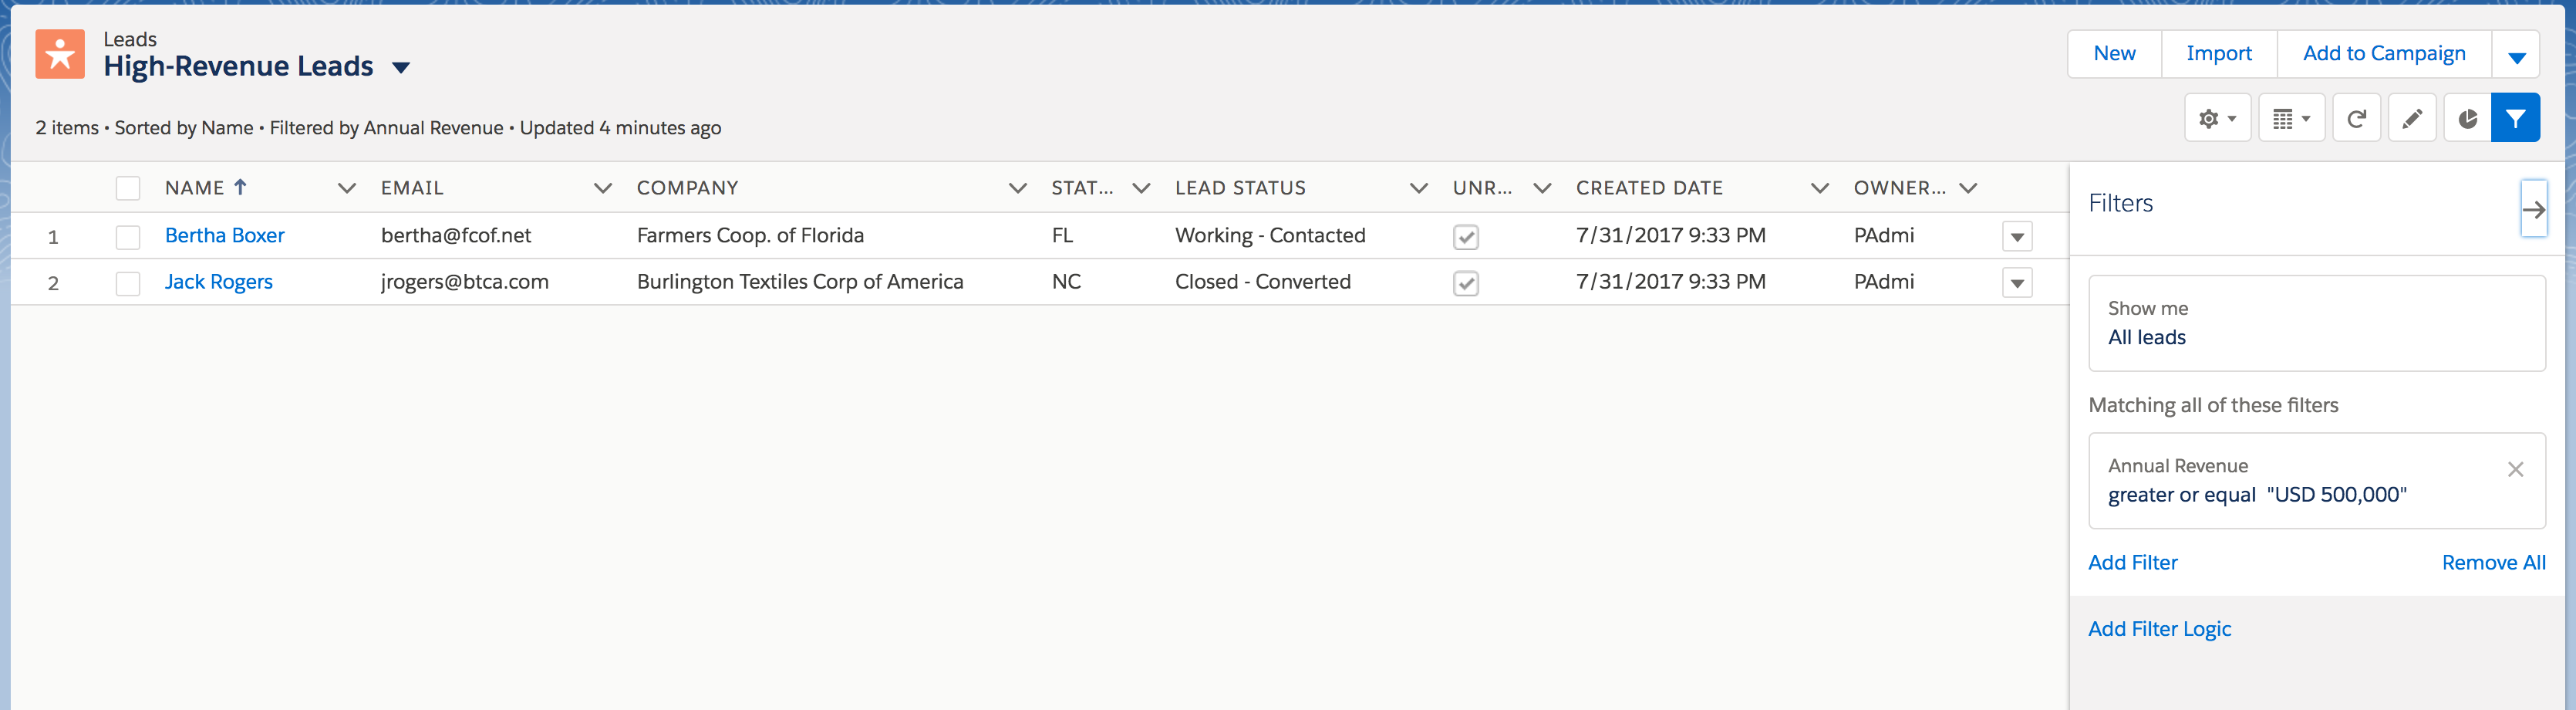Open the Lead Status column chevron menu
Screen dimensions: 2576x710
1418,188
